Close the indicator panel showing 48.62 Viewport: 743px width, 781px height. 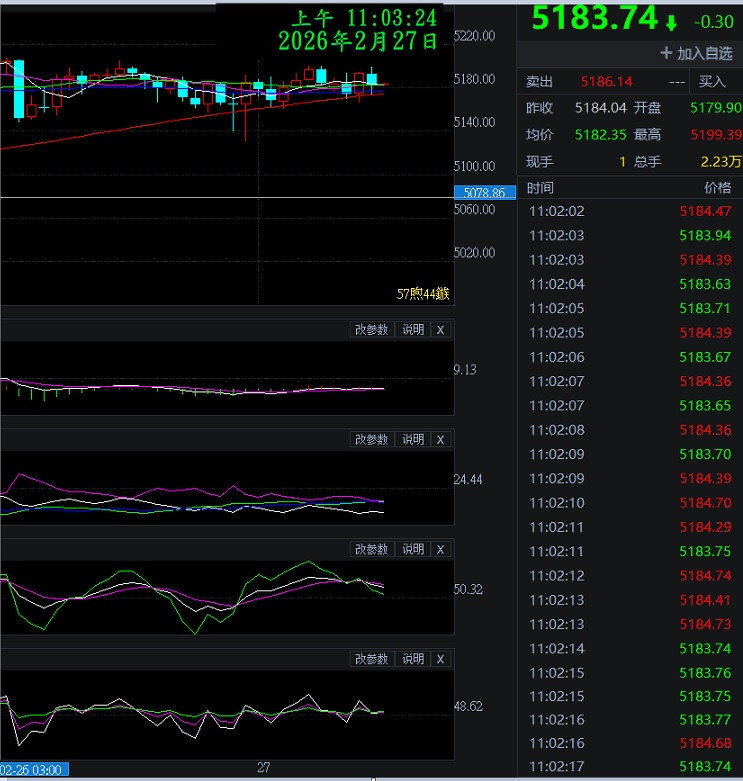pos(441,660)
